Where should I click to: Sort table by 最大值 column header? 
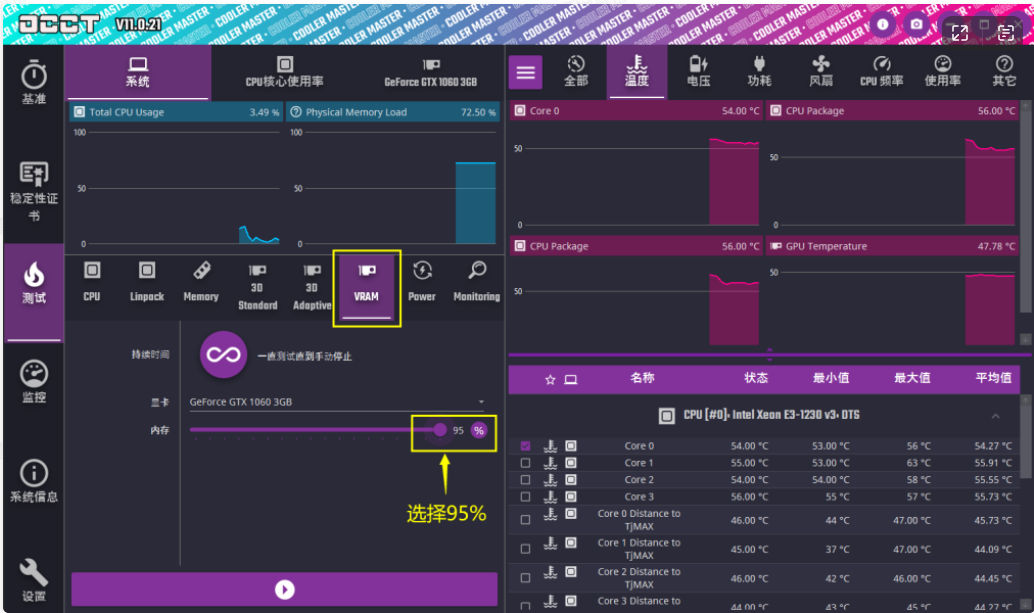[912, 378]
